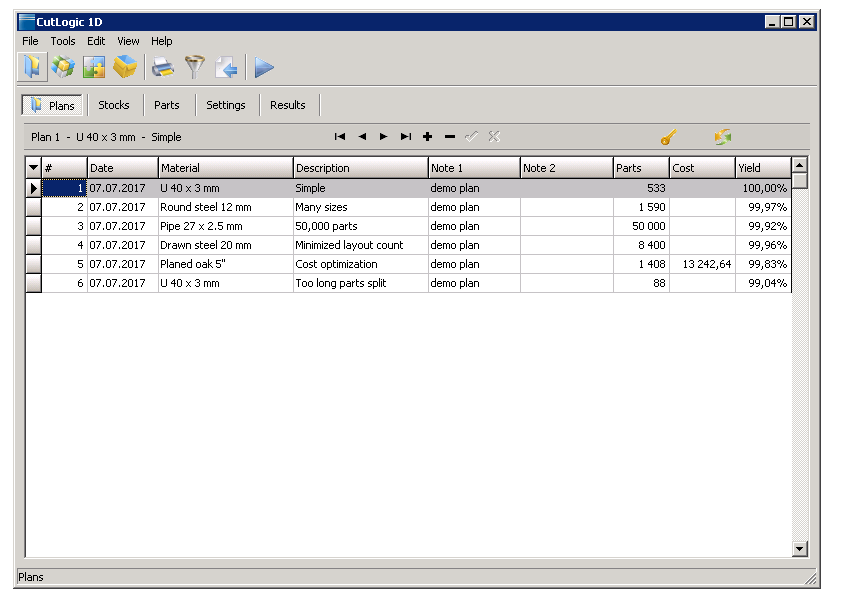The width and height of the screenshot is (846, 599).
Task: Click the refresh arrows icon
Action: (723, 137)
